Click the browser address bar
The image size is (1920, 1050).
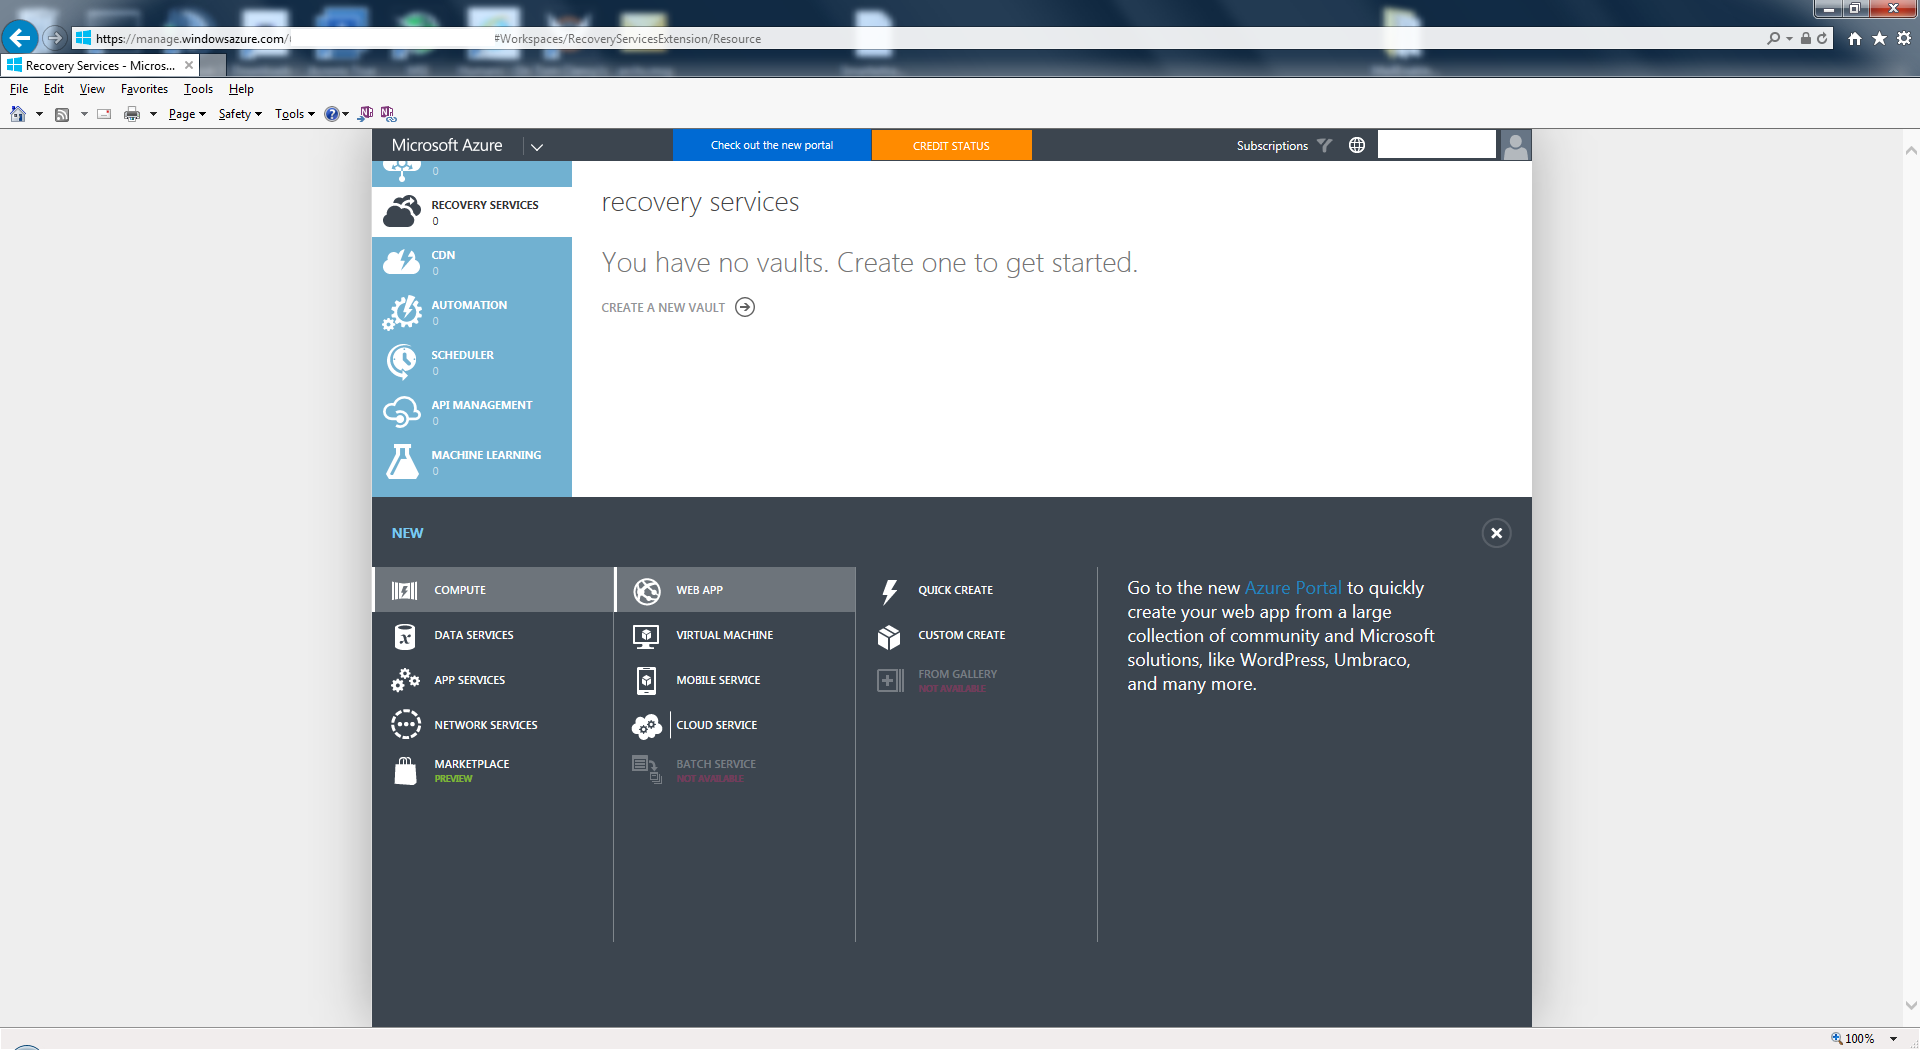click(x=920, y=38)
